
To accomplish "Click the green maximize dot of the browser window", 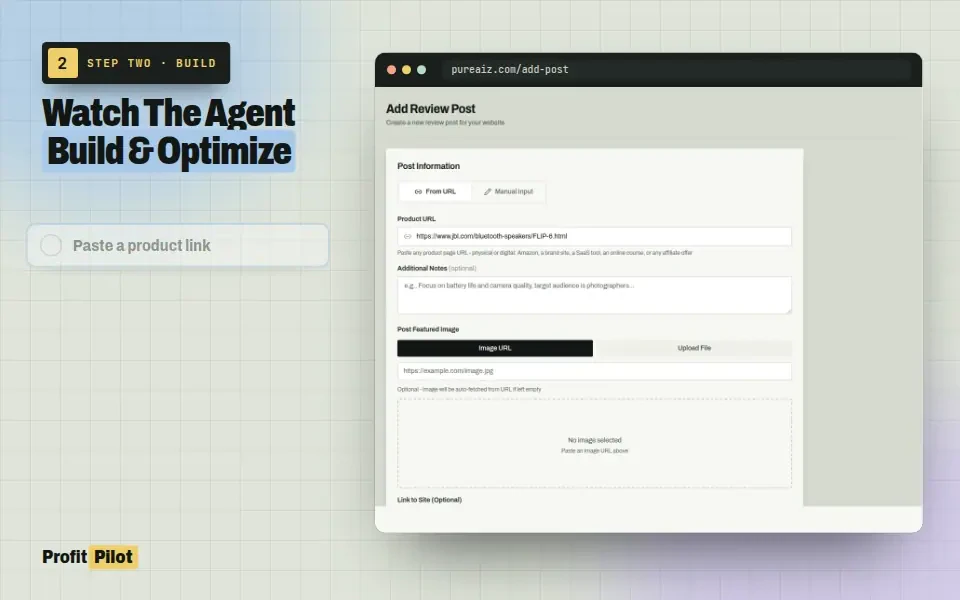I will [x=422, y=70].
